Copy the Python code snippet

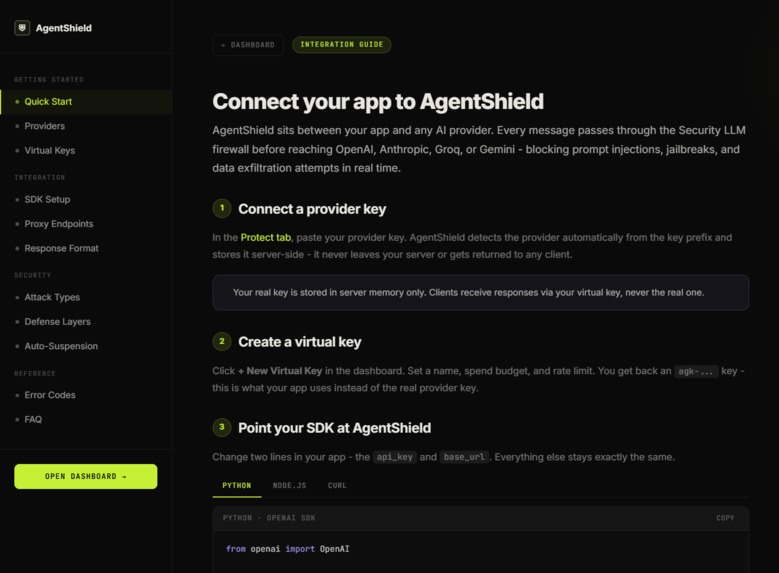(x=725, y=518)
